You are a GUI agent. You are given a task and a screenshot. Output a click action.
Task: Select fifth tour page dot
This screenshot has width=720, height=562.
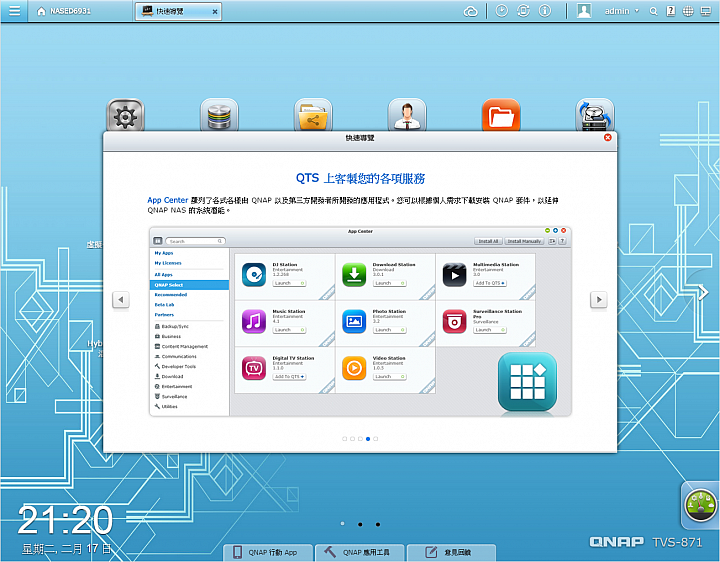[376, 439]
